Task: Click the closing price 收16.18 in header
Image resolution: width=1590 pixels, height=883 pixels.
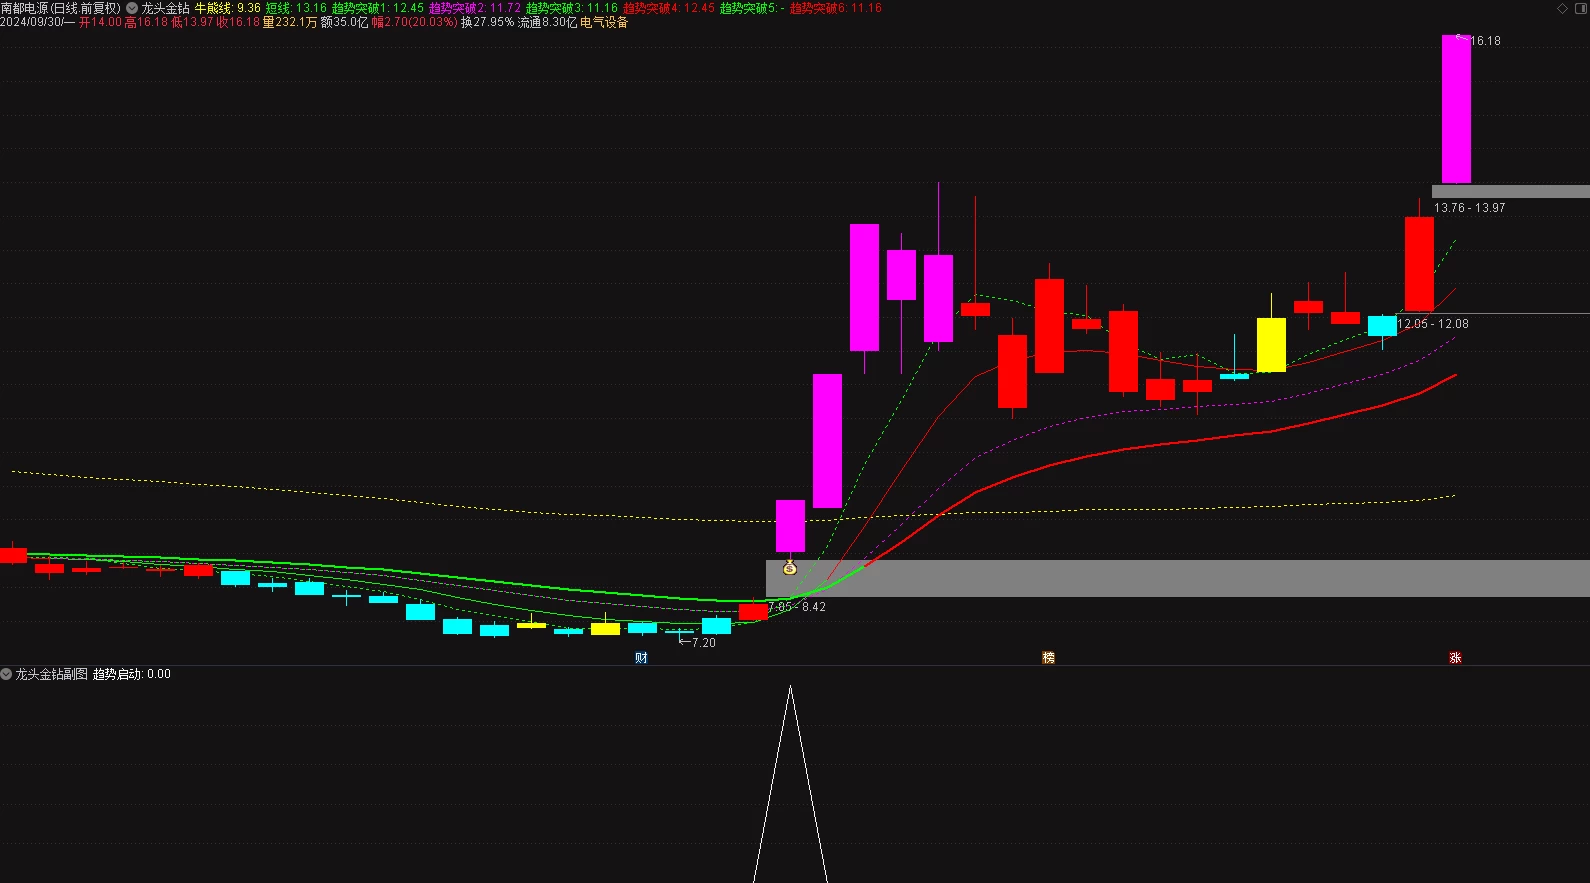Action: [238, 22]
